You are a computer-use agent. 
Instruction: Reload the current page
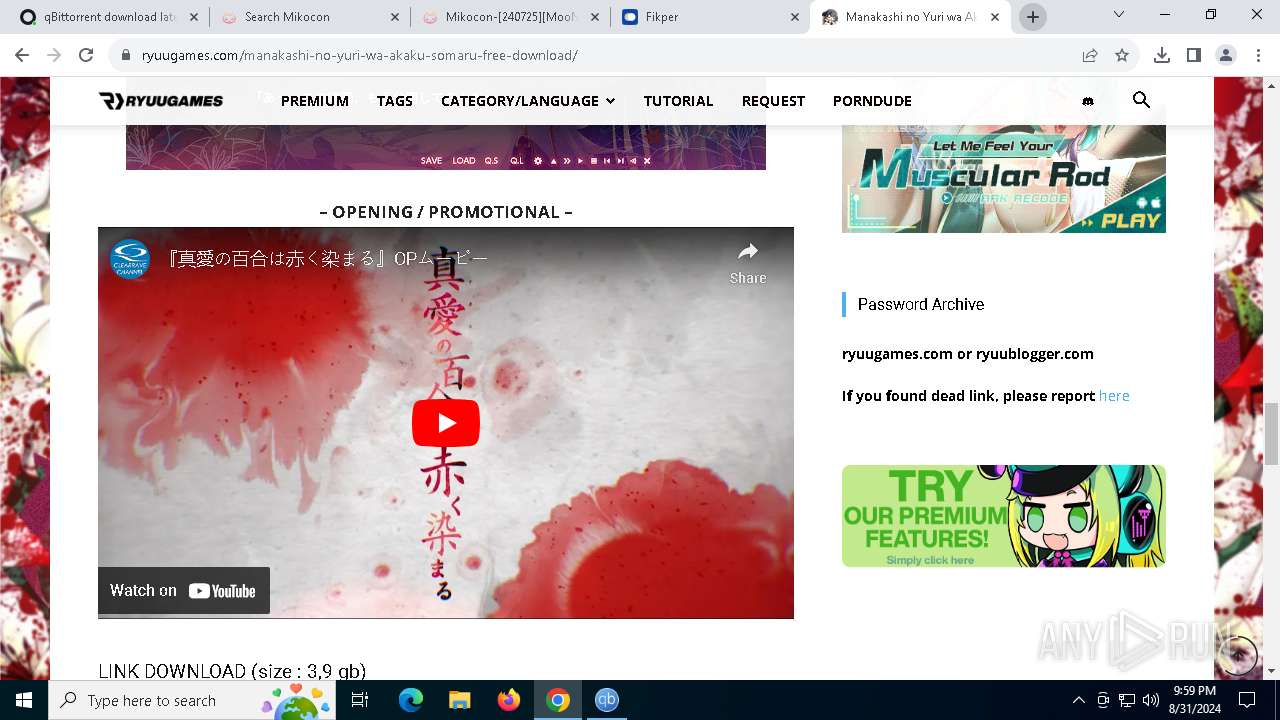coord(86,55)
